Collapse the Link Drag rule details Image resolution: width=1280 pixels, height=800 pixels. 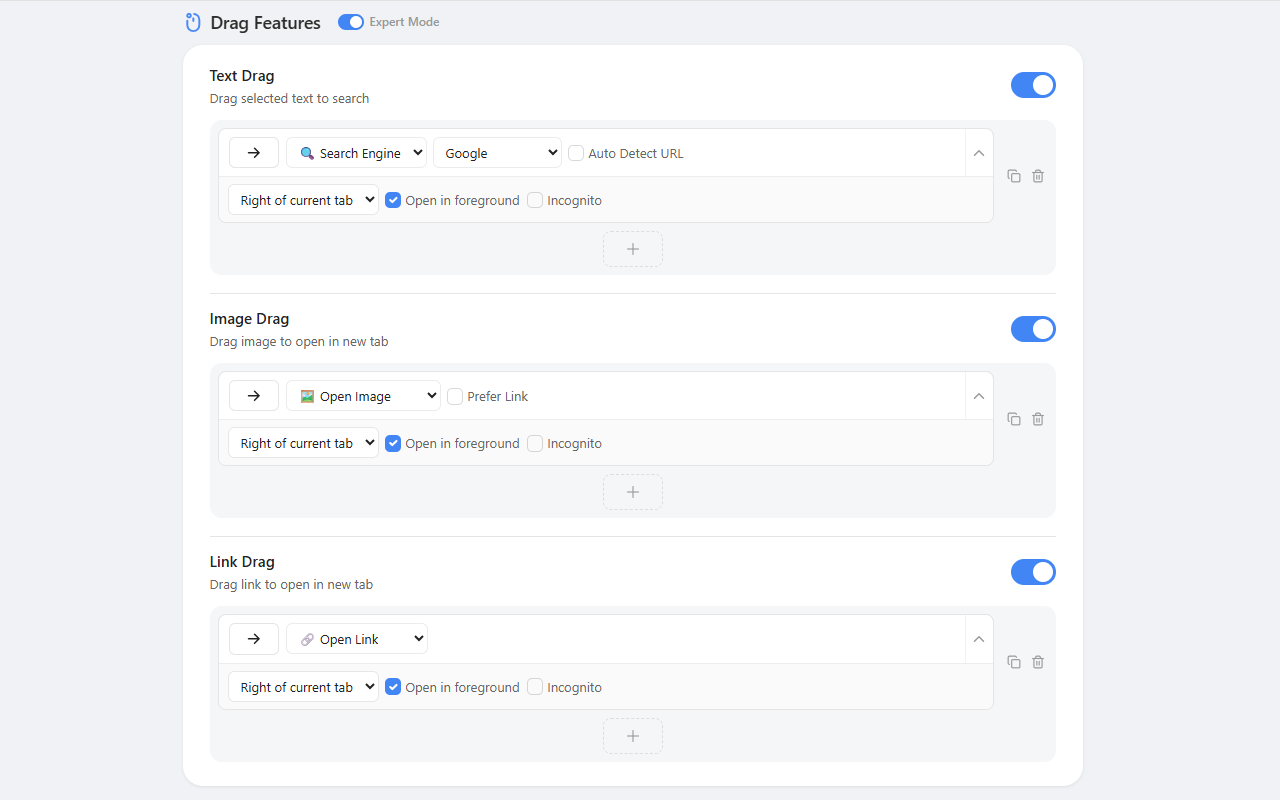click(979, 639)
